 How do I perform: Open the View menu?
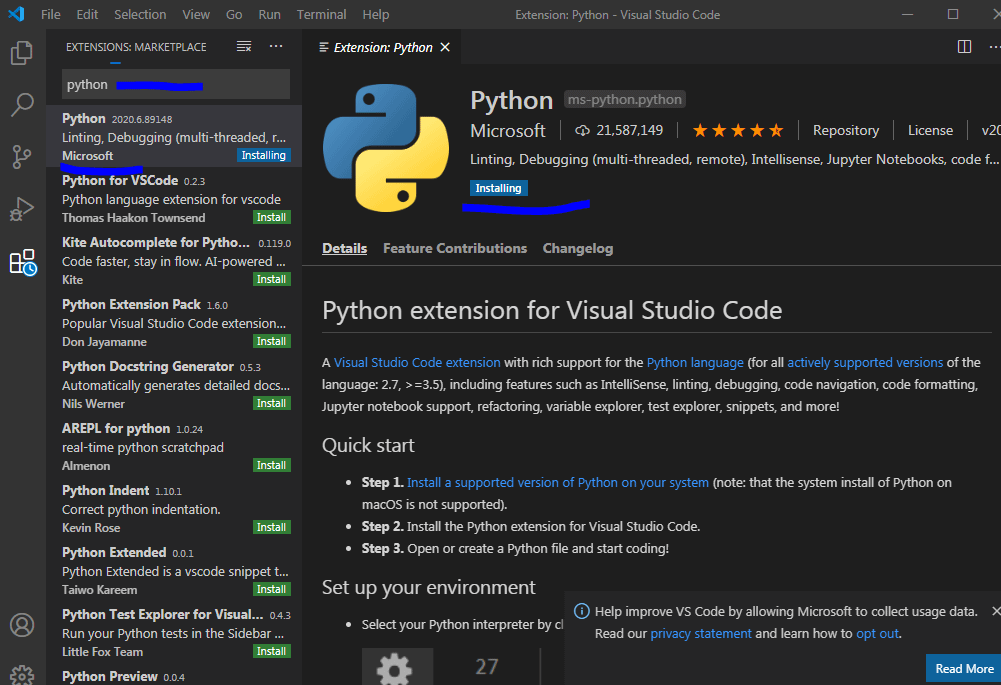195,14
